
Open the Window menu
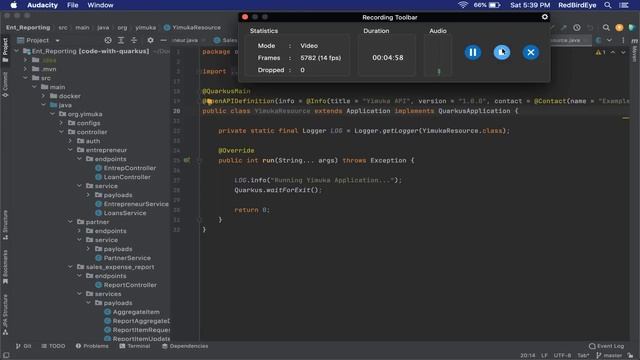pyautogui.click(x=100, y=5)
